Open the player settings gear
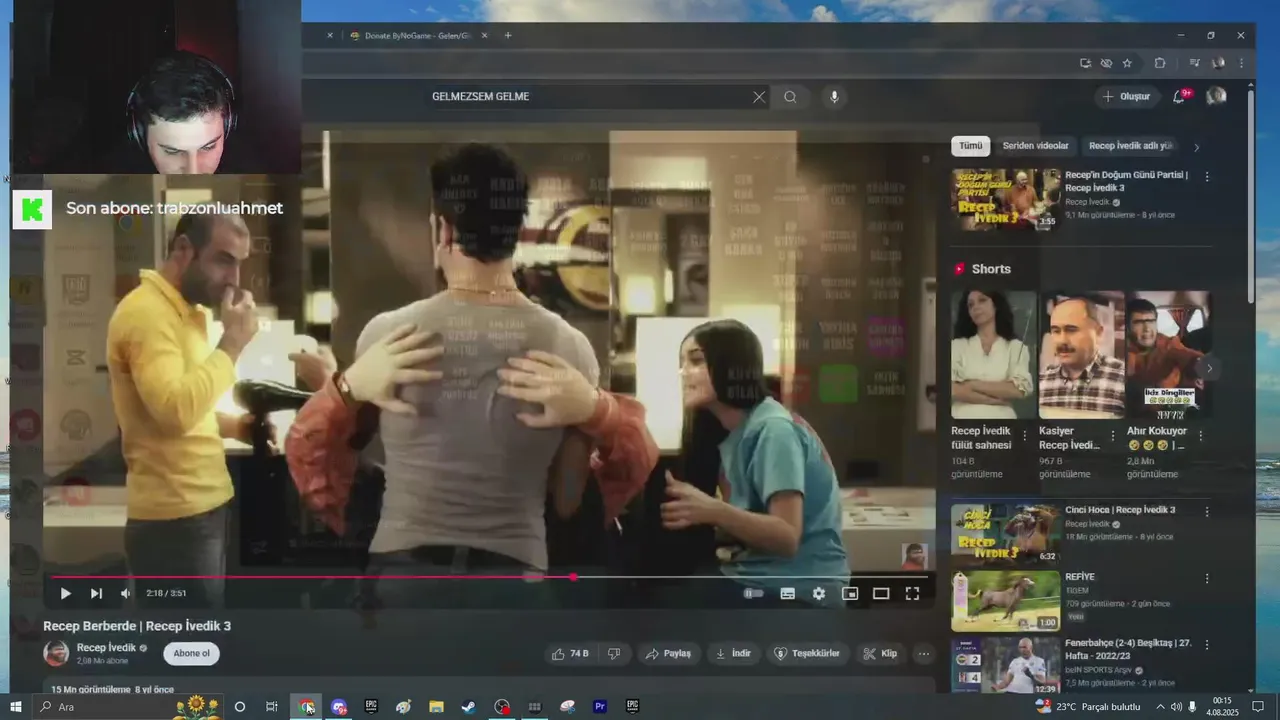 click(x=819, y=593)
